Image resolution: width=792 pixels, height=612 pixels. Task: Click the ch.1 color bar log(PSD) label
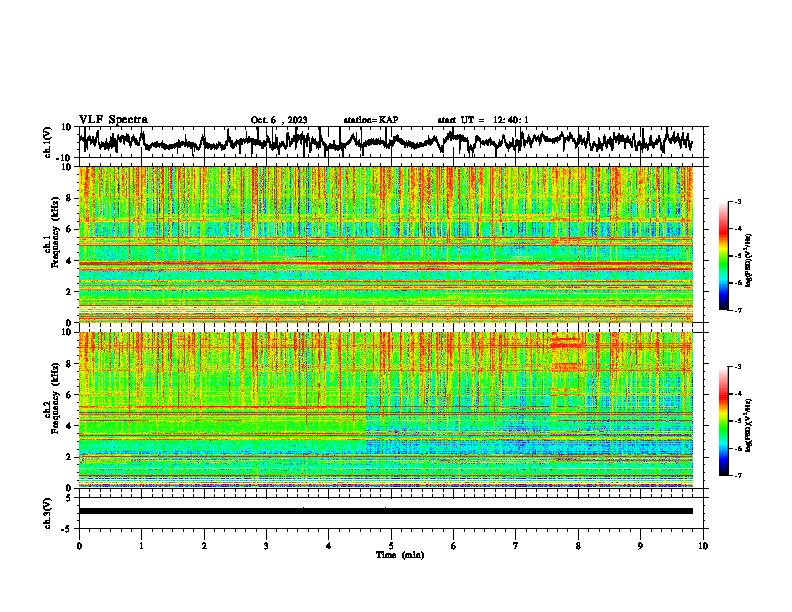[749, 261]
